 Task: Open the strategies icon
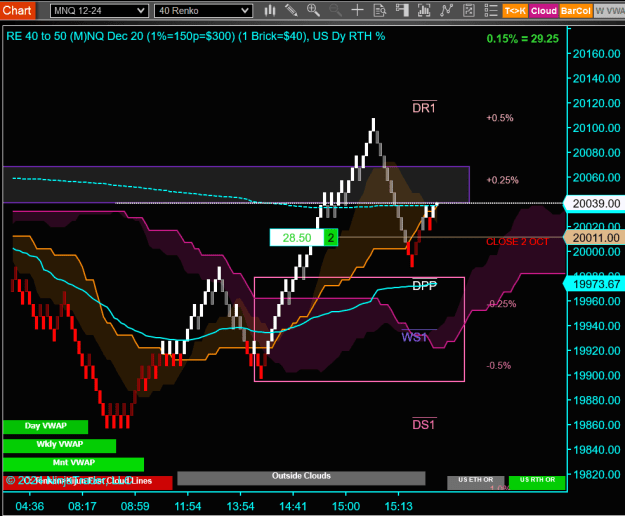click(x=469, y=10)
